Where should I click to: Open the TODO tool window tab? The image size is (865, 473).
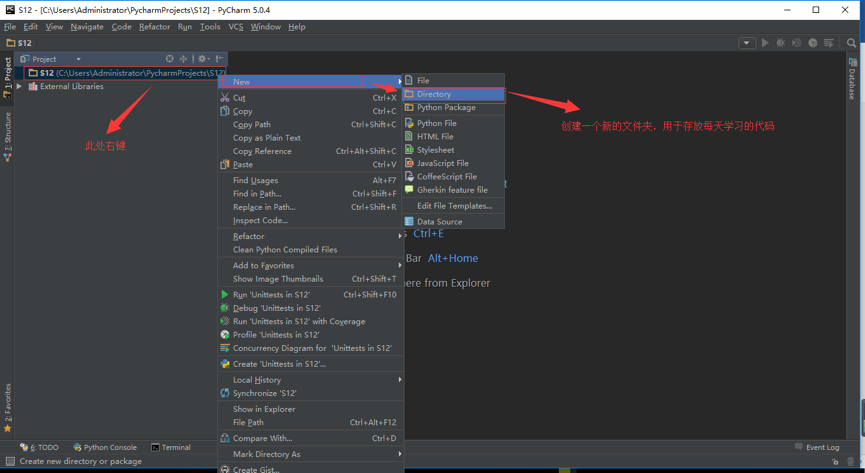tap(39, 448)
